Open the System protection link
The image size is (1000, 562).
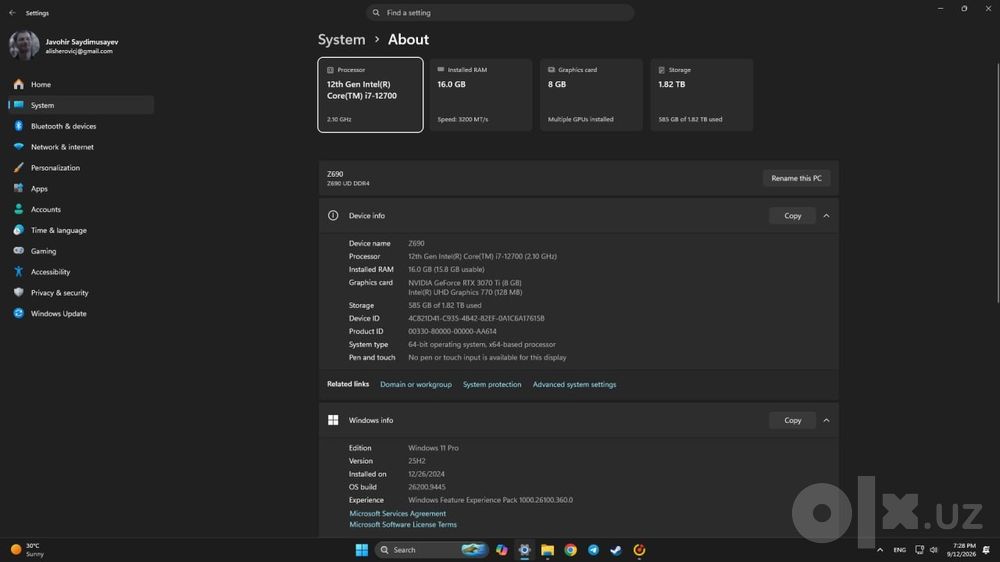(492, 385)
